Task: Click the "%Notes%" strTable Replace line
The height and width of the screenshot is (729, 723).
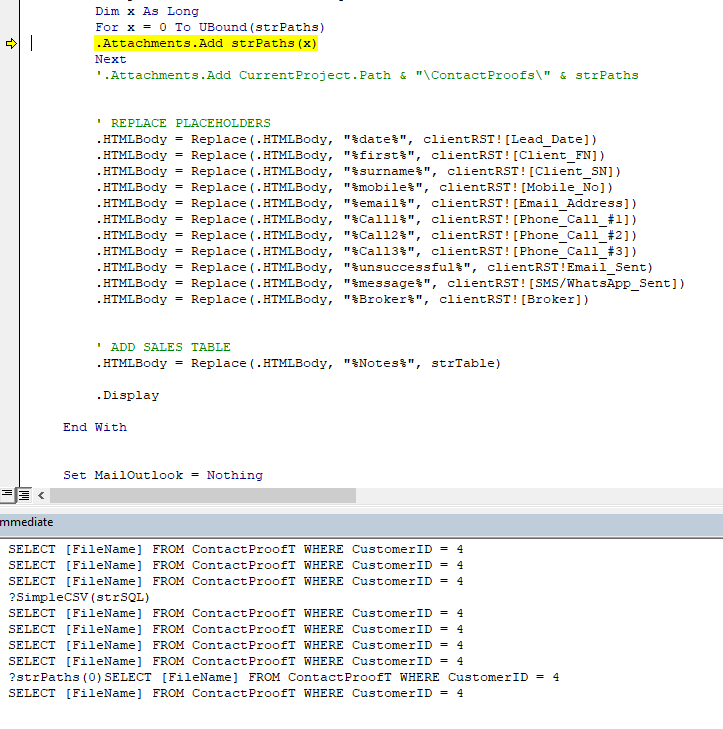Action: 298,364
